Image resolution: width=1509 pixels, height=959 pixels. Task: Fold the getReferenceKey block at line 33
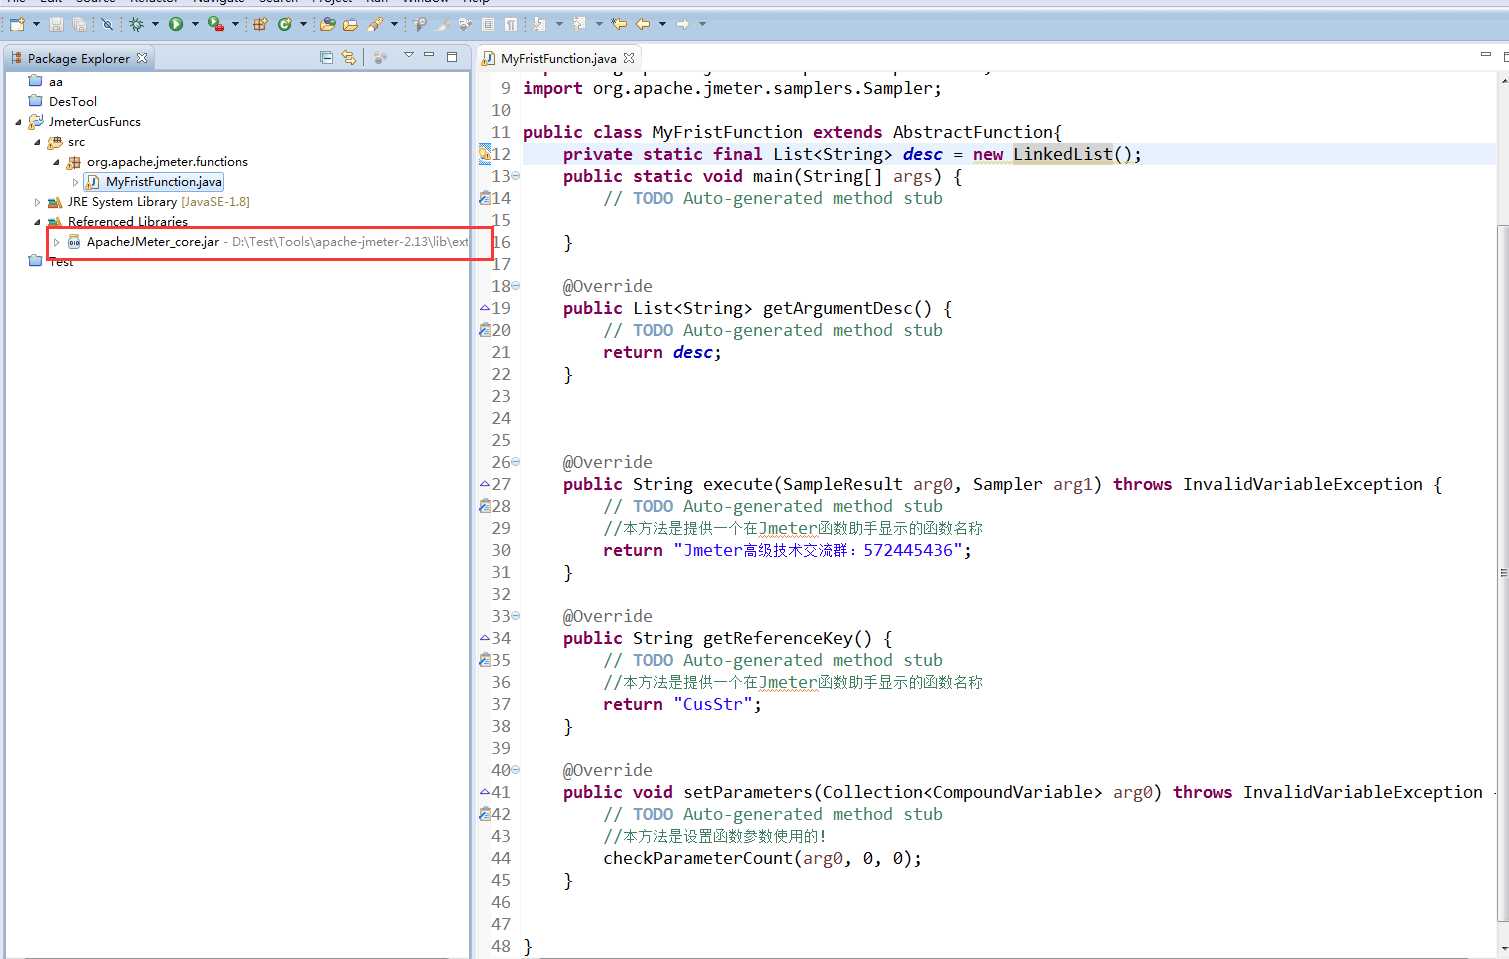pyautogui.click(x=516, y=616)
